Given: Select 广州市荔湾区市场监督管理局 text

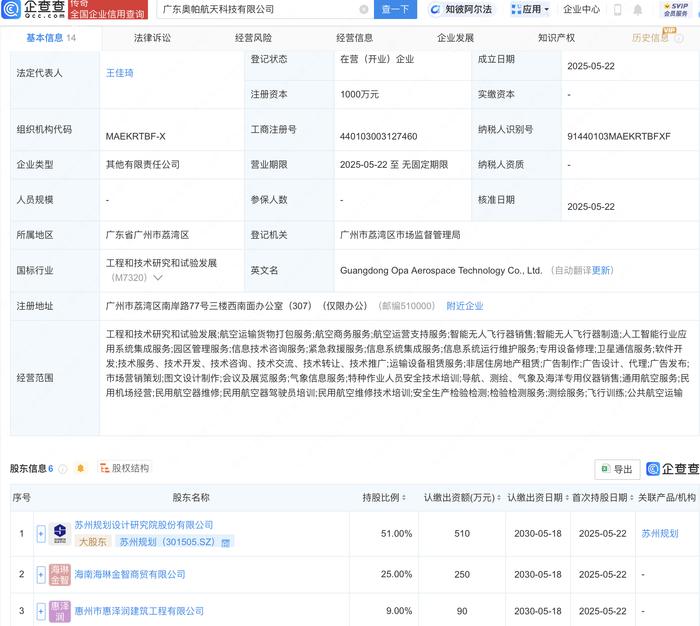Looking at the screenshot, I should point(400,235).
